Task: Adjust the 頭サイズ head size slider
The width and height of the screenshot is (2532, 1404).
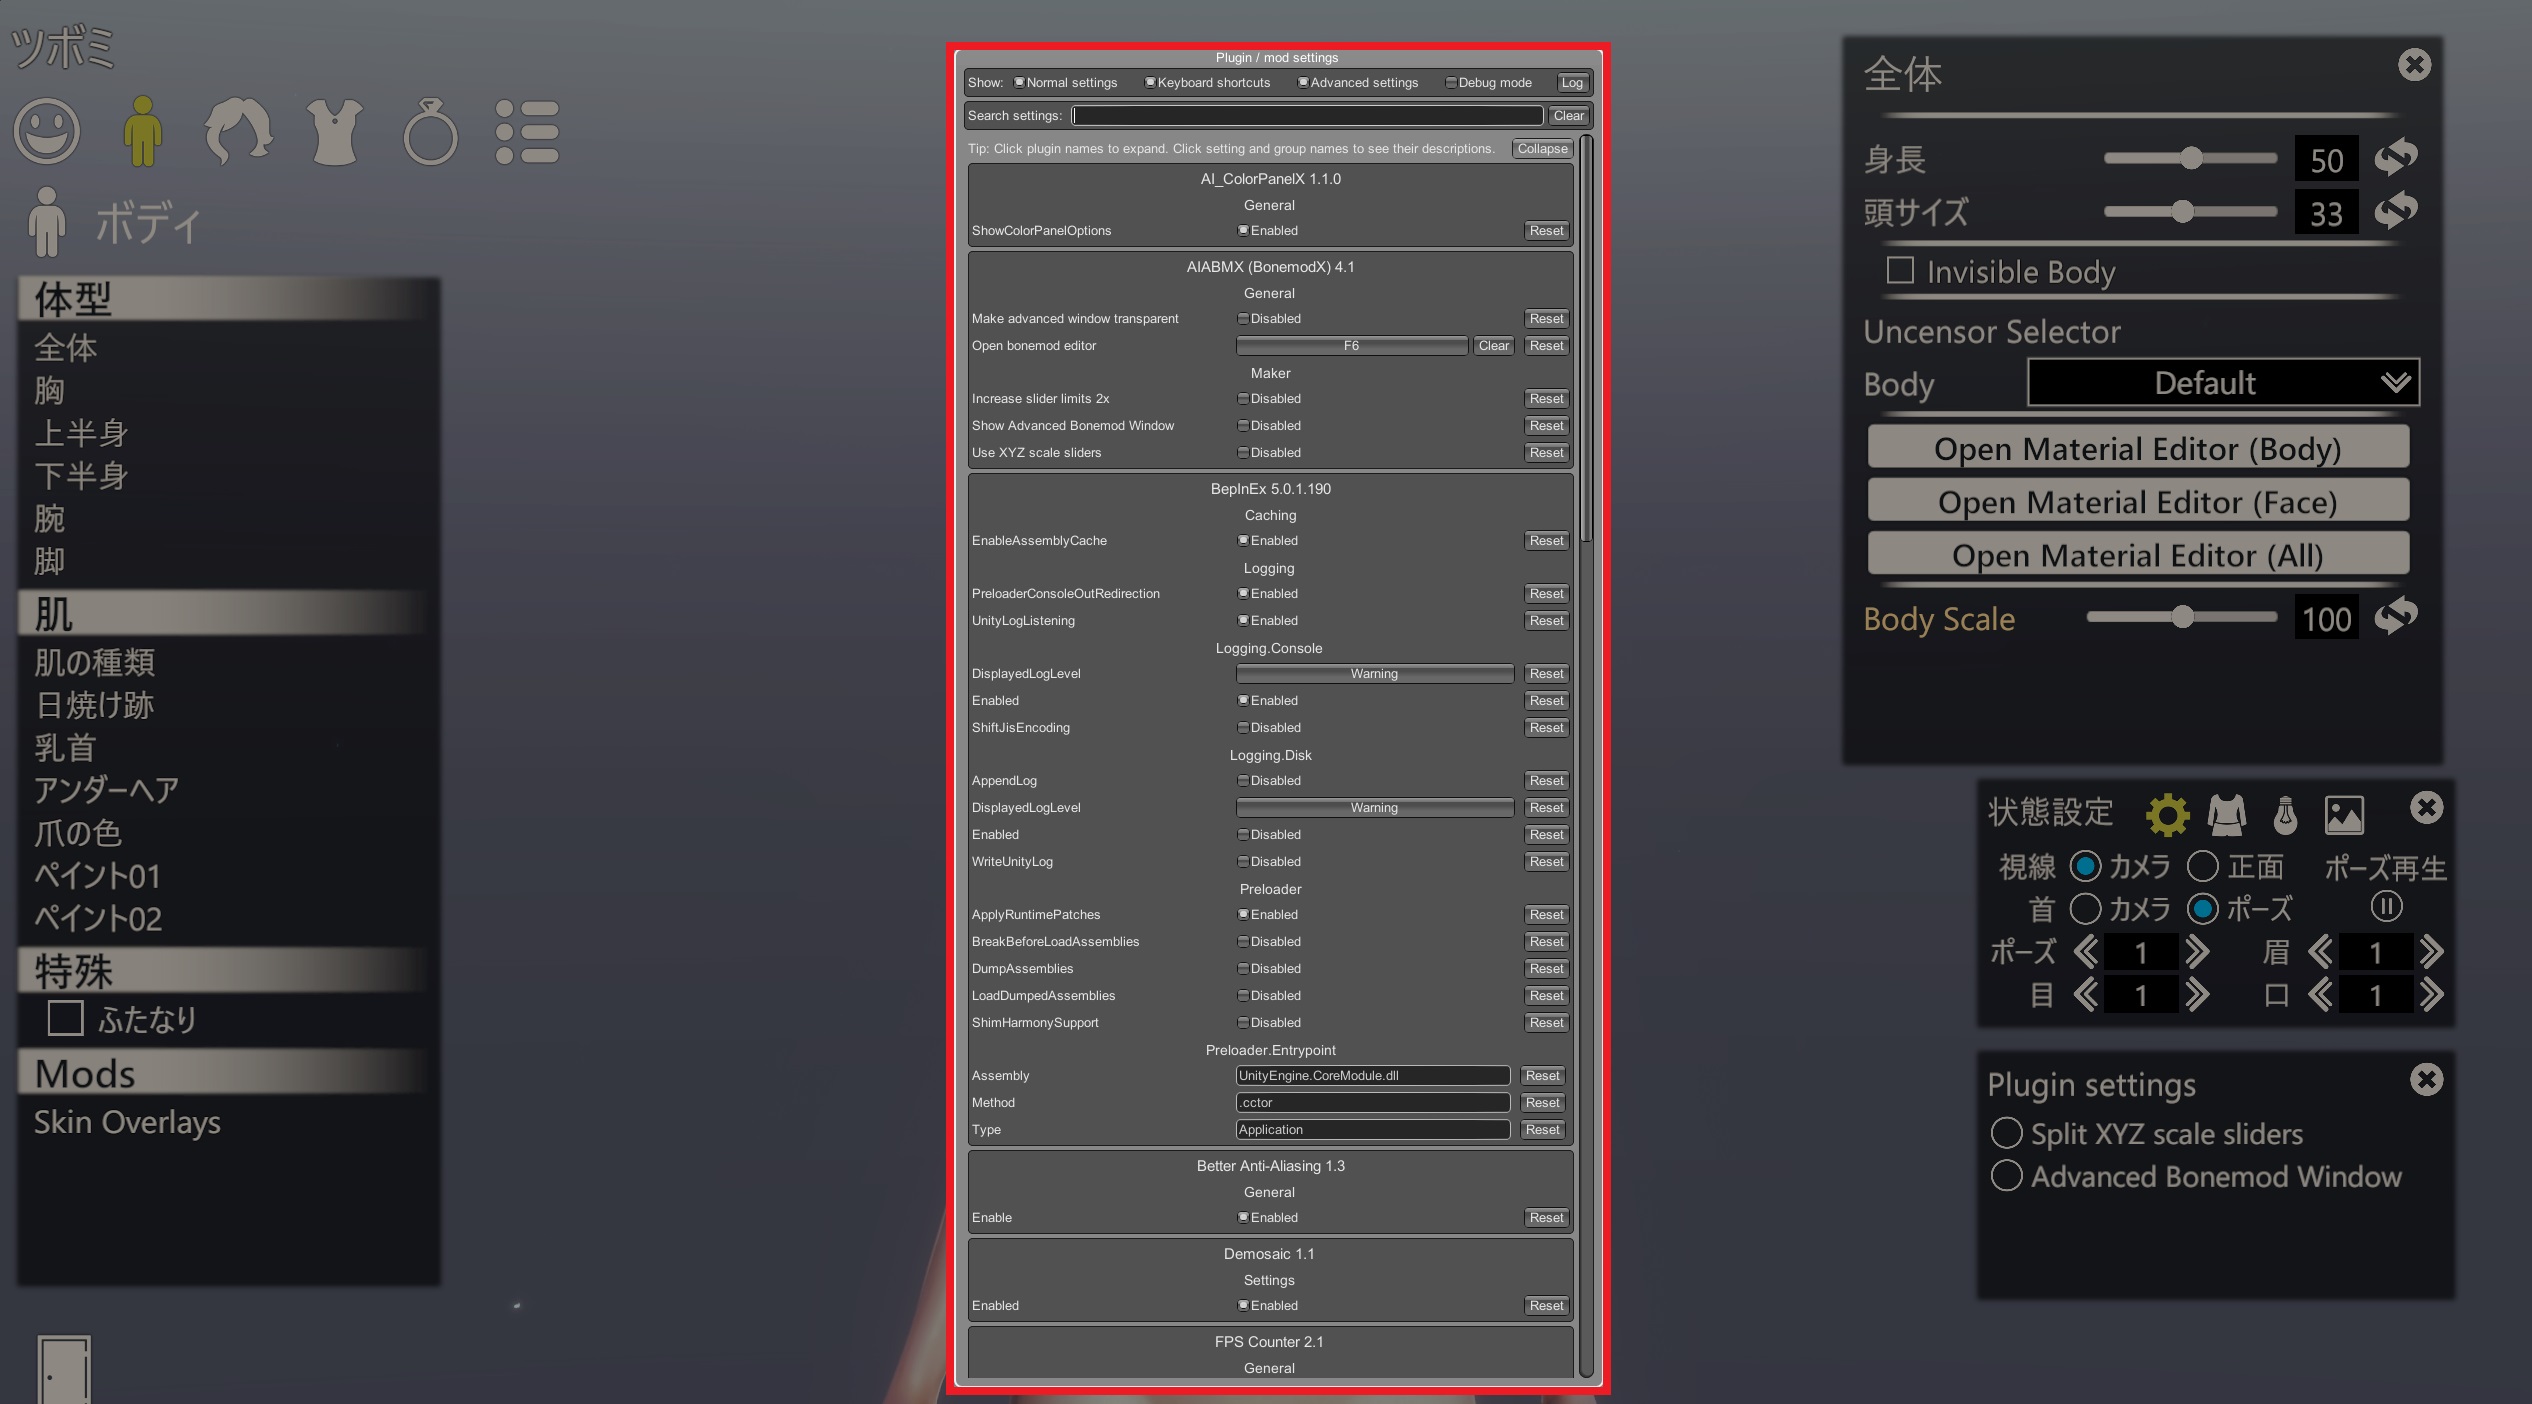Action: click(x=2190, y=211)
